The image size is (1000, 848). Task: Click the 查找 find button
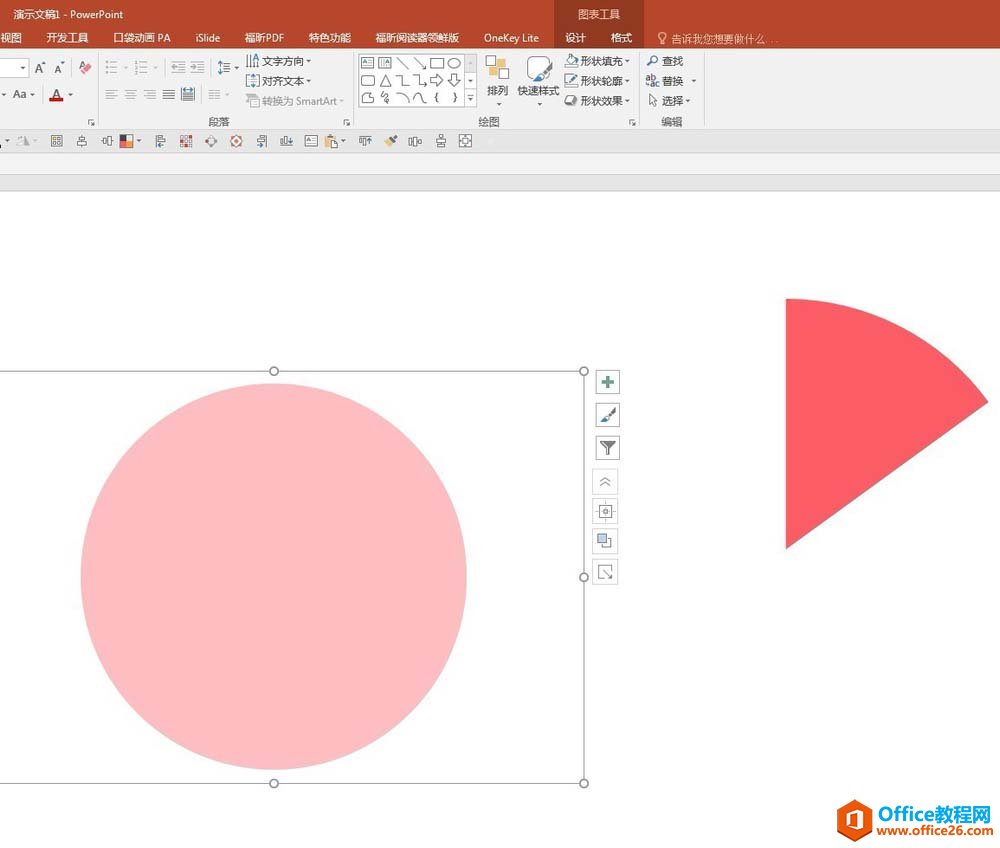[x=666, y=61]
